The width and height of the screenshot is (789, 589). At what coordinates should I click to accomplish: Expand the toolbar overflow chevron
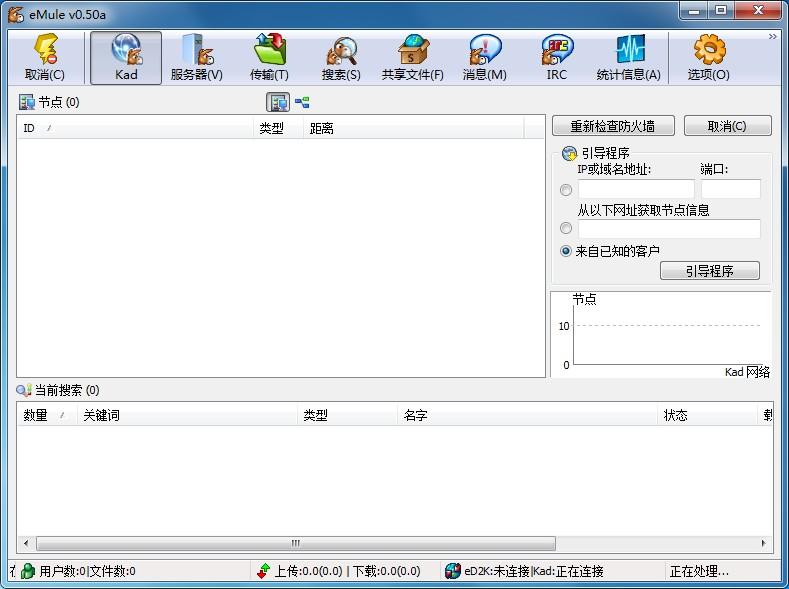click(x=772, y=37)
